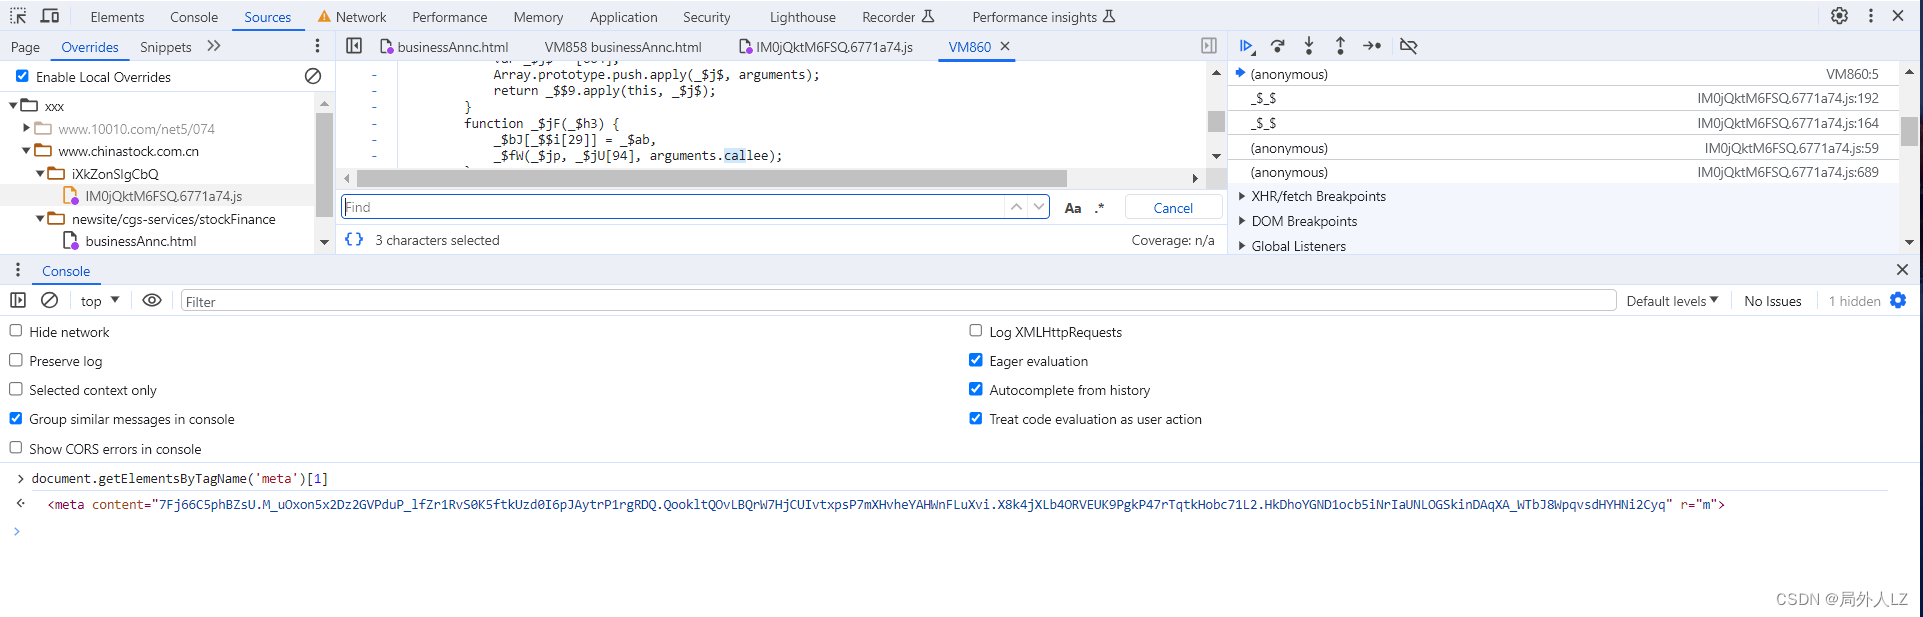The width and height of the screenshot is (1923, 617).
Task: Select _$_$ call stack frame at js:192
Action: (x=1563, y=98)
